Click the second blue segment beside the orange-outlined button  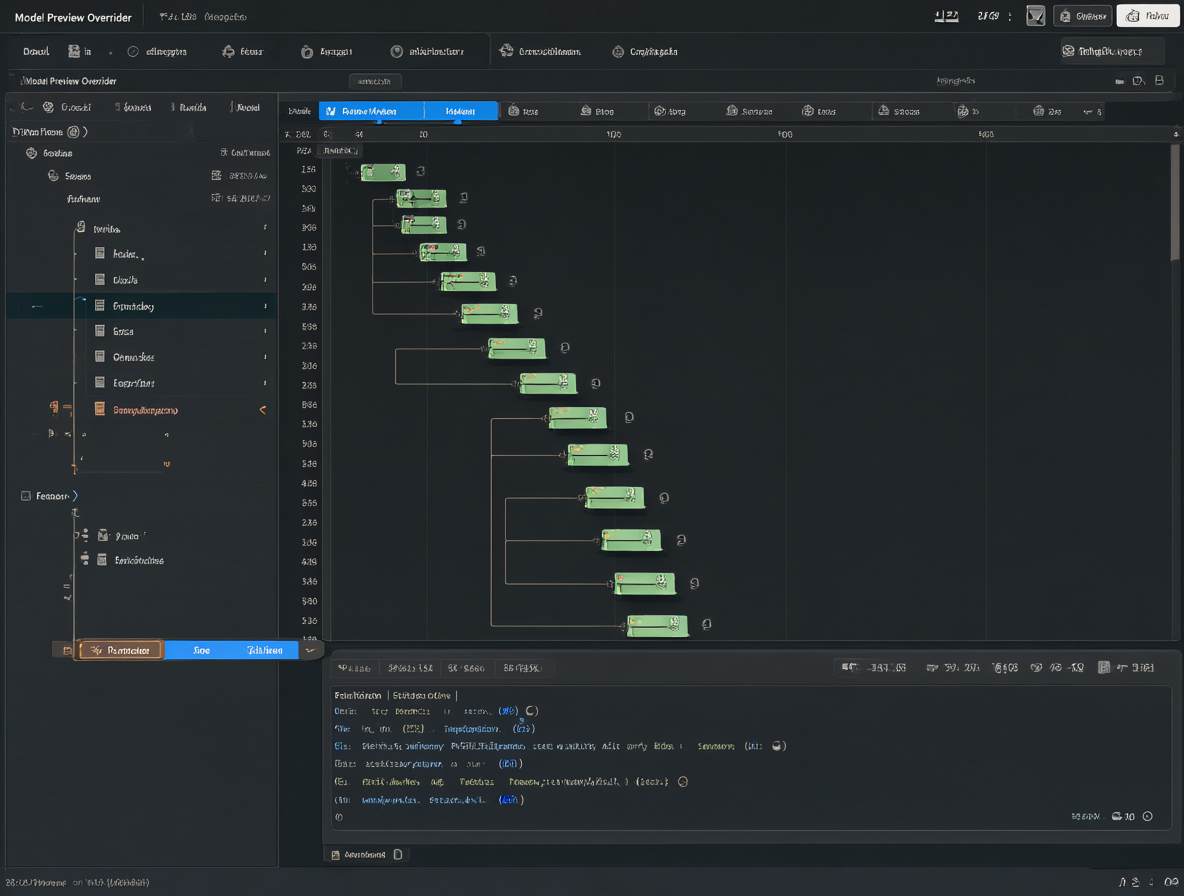click(x=264, y=650)
